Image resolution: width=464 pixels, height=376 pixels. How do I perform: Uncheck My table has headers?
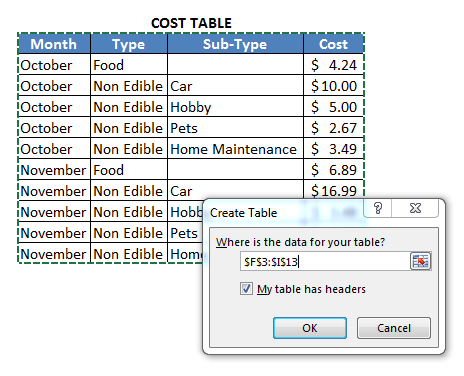click(246, 289)
